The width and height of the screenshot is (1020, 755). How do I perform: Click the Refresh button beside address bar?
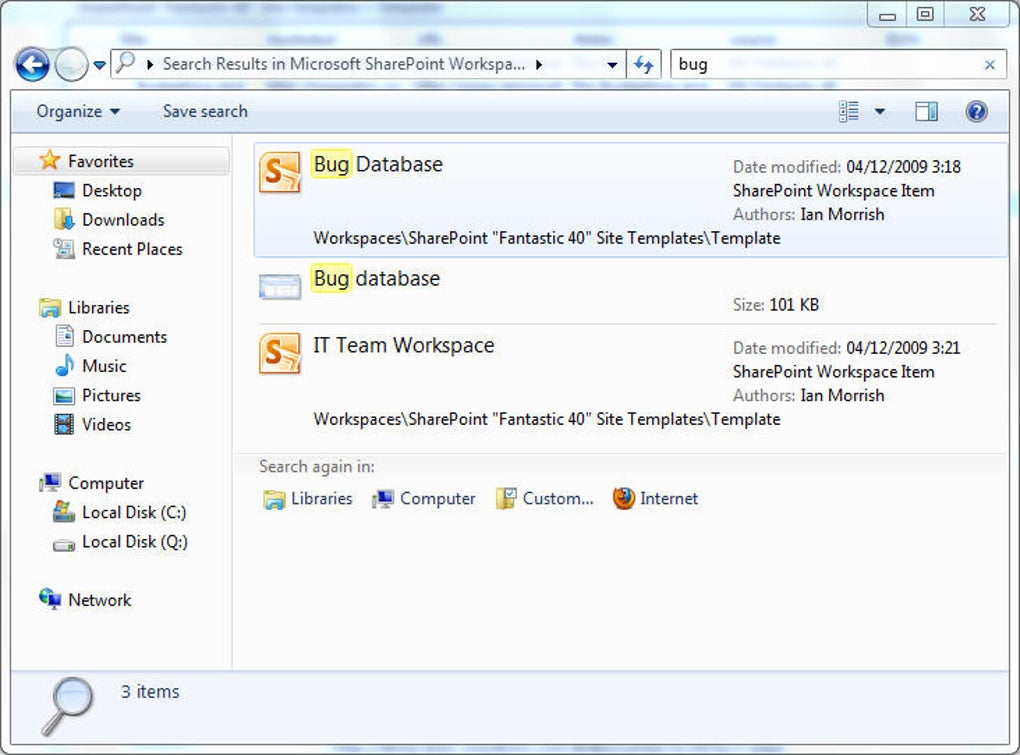[x=643, y=64]
